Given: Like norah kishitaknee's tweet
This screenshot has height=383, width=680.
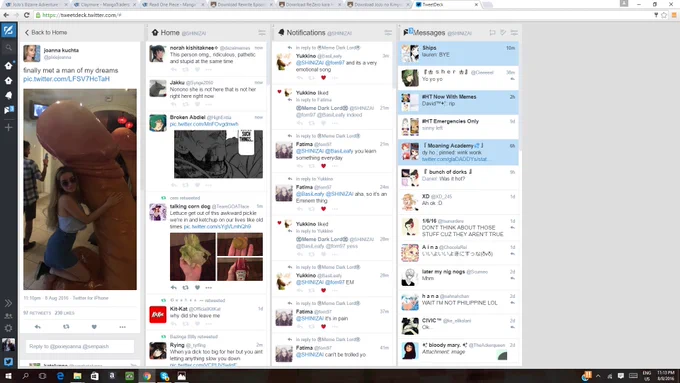Looking at the screenshot, I should coord(197,69).
